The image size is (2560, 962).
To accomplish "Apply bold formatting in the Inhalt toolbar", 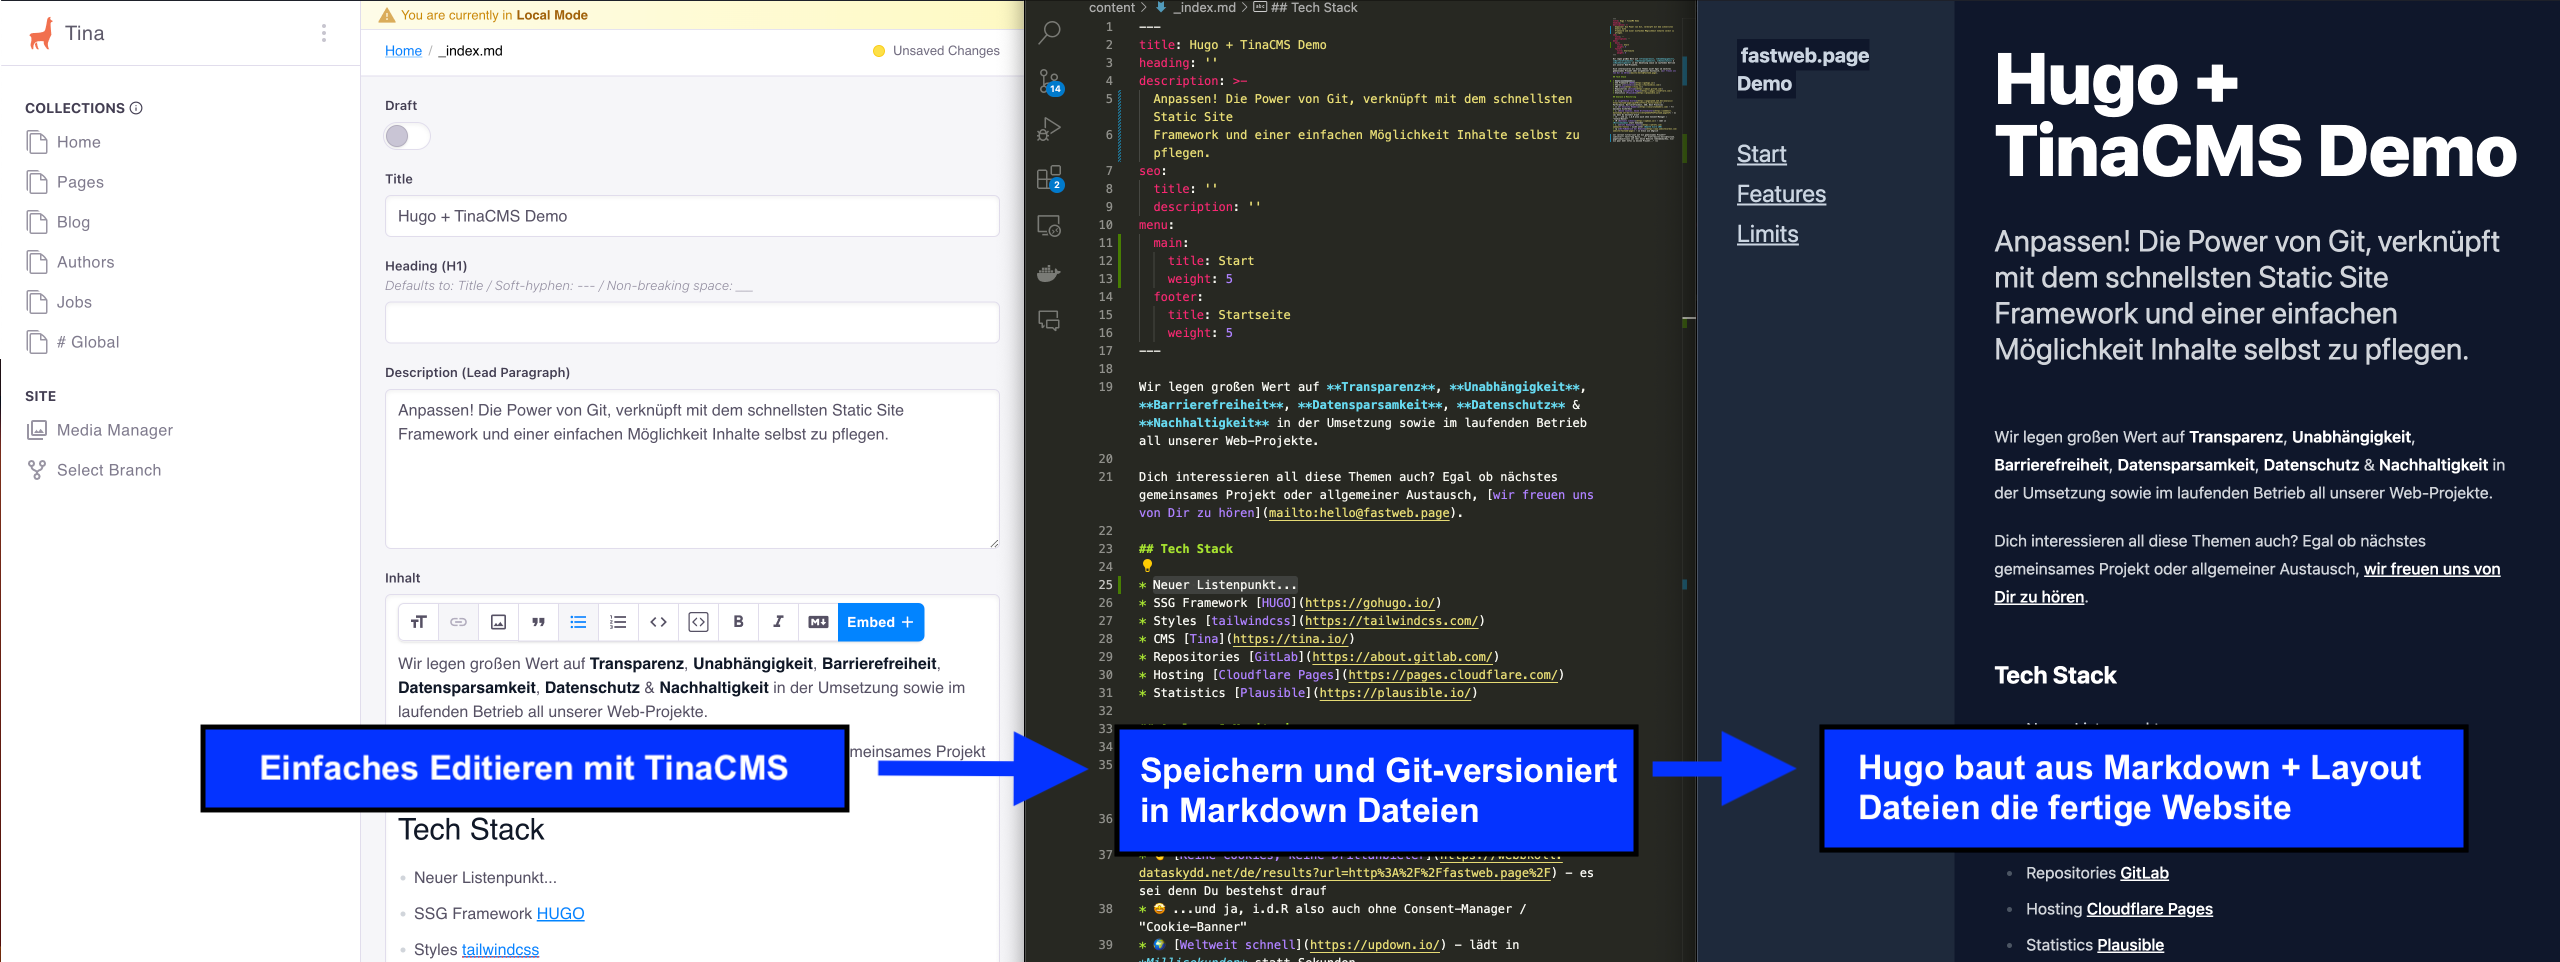I will tap(738, 621).
